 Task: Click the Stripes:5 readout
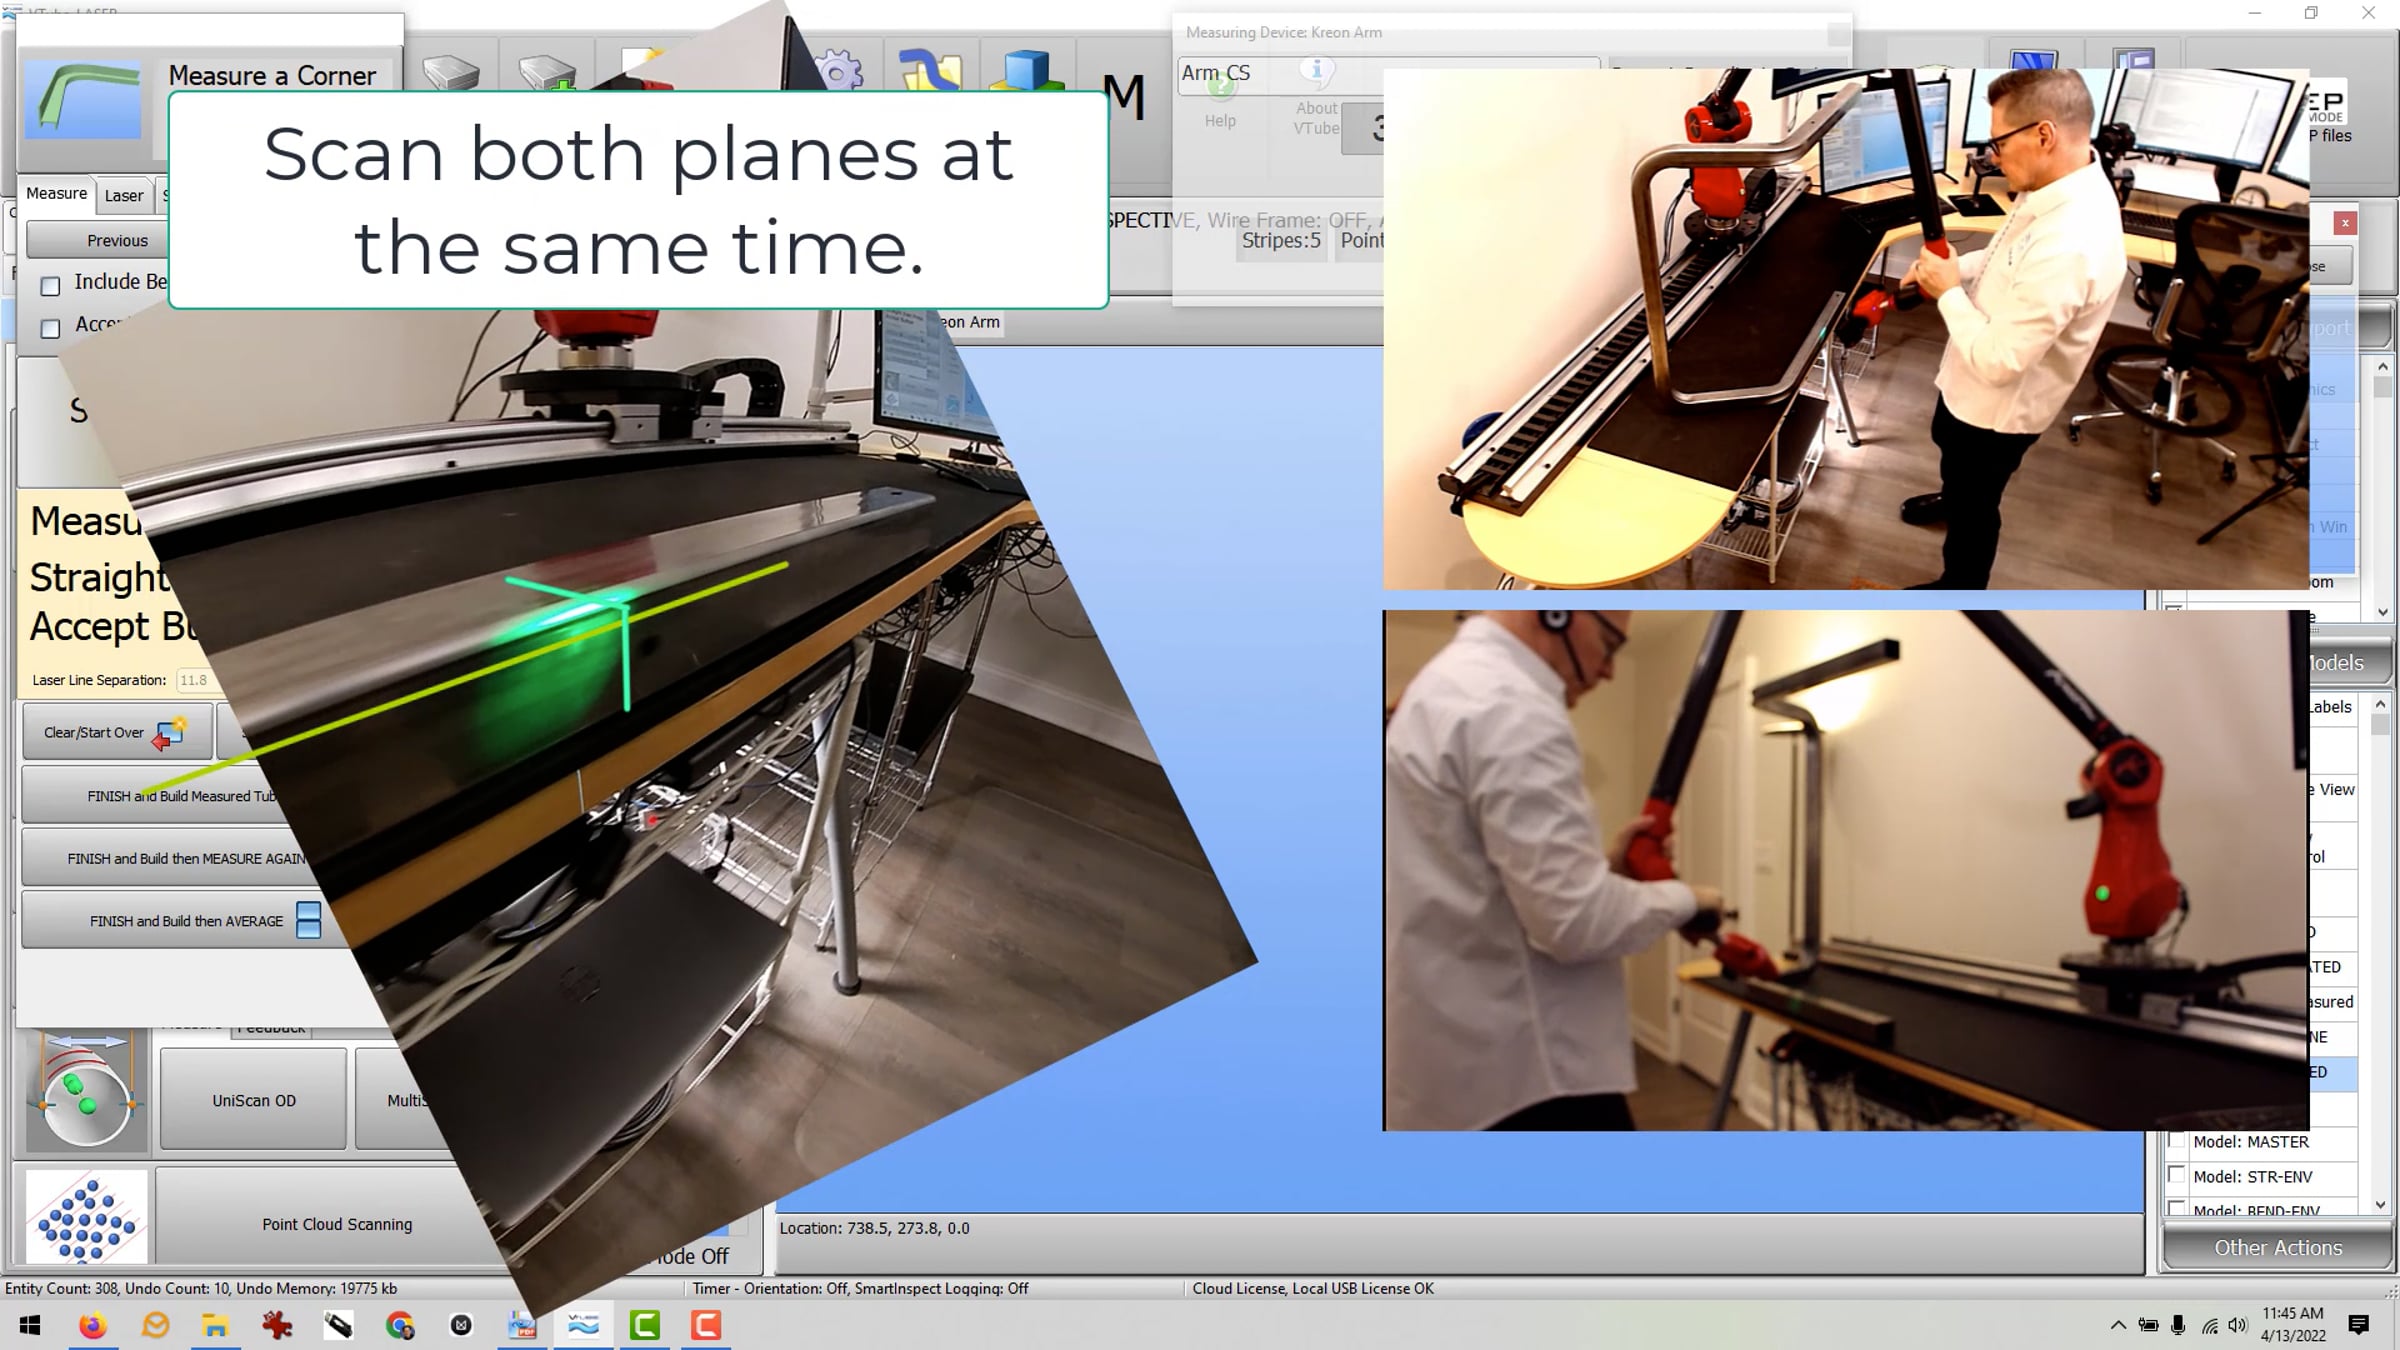[x=1281, y=240]
